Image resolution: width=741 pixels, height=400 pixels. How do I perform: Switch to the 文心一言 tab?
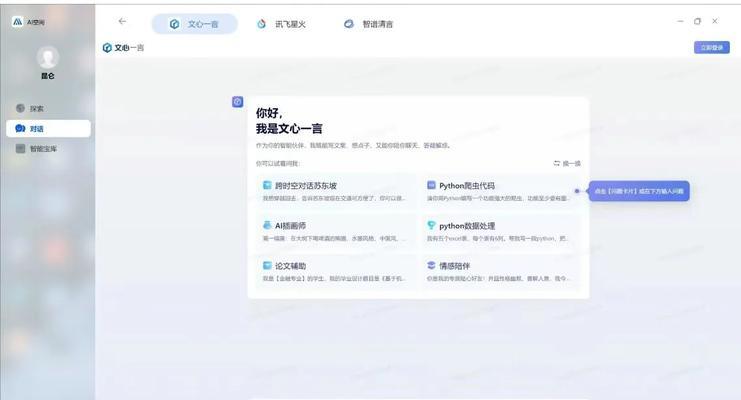194,24
